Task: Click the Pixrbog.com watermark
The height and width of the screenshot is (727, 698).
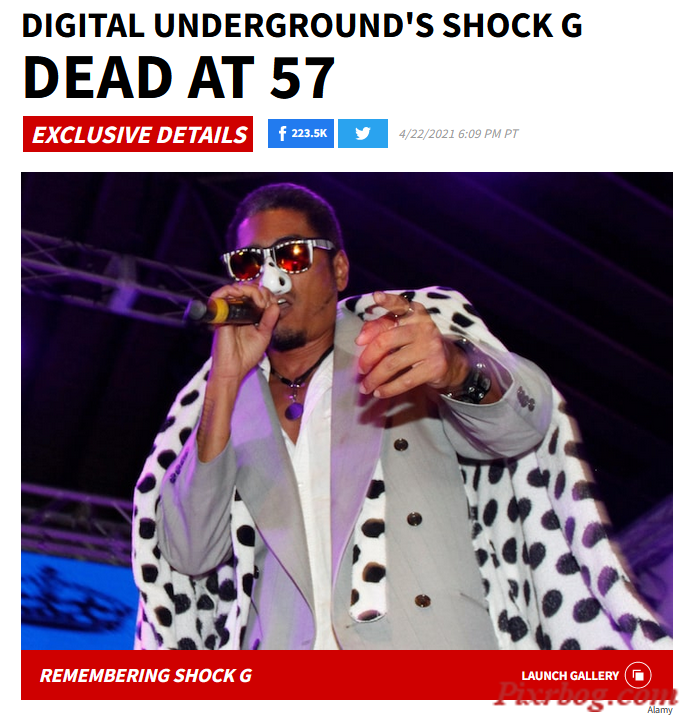Action: click(587, 695)
